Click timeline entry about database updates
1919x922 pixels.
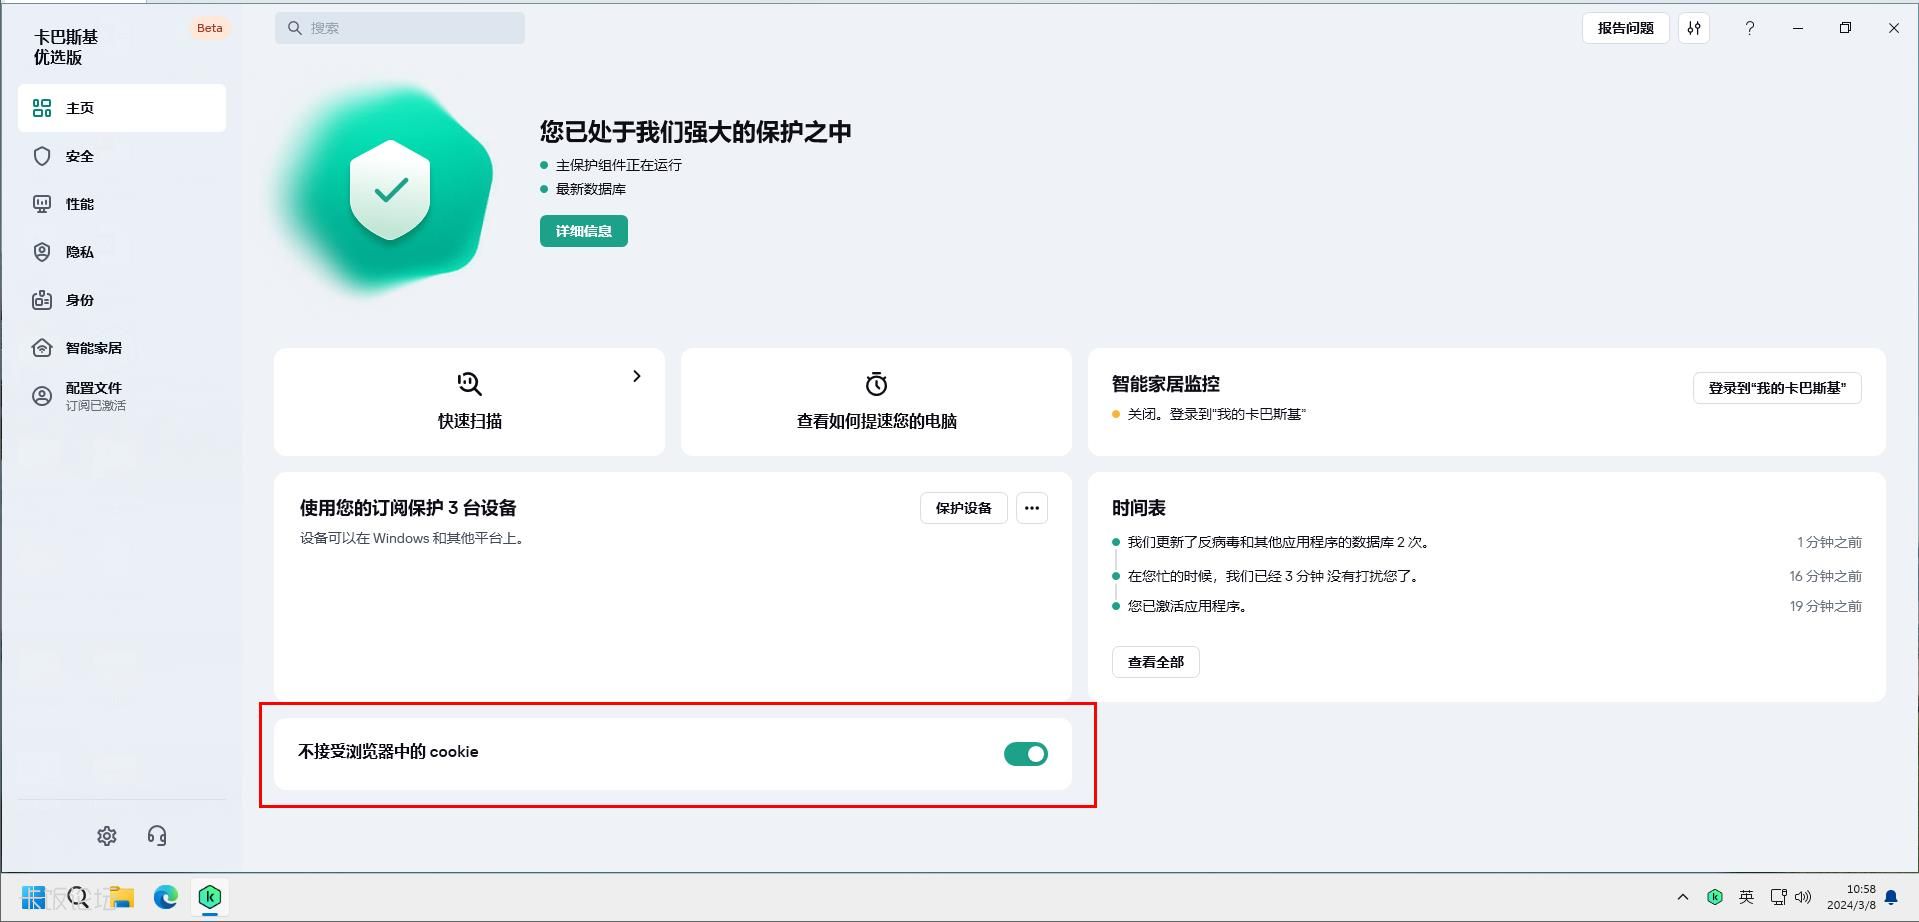click(1279, 542)
